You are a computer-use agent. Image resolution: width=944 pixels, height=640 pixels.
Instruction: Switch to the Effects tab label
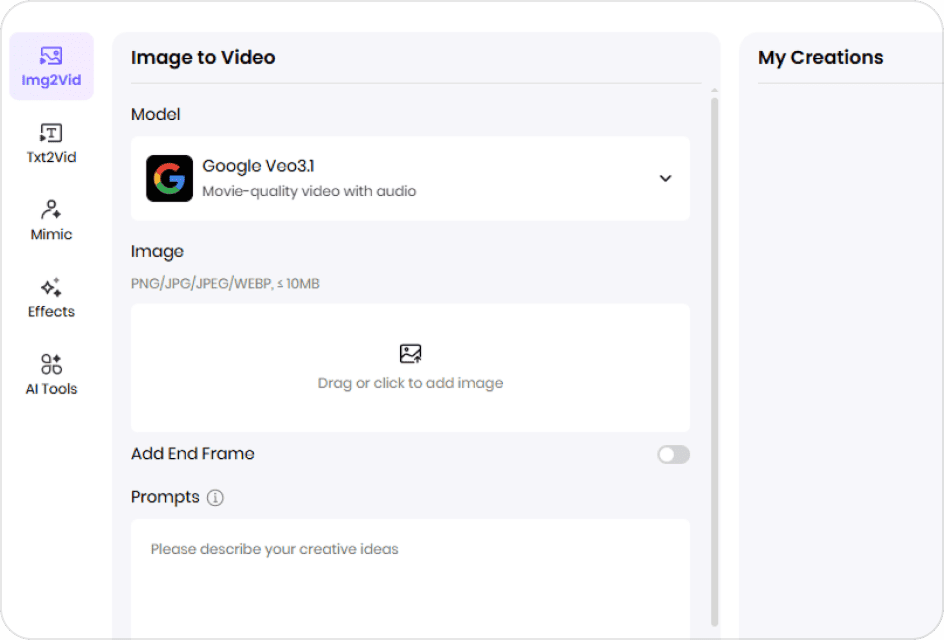51,311
